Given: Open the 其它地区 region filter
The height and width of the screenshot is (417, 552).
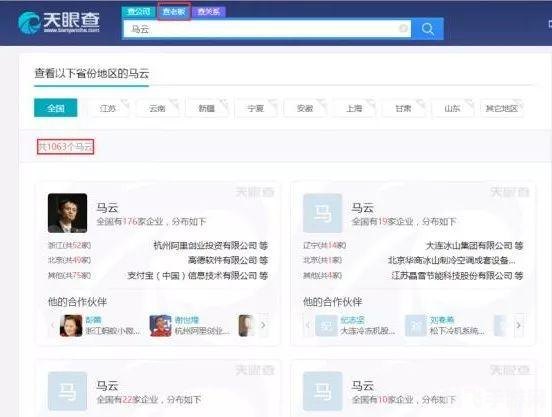Looking at the screenshot, I should click(x=502, y=108).
